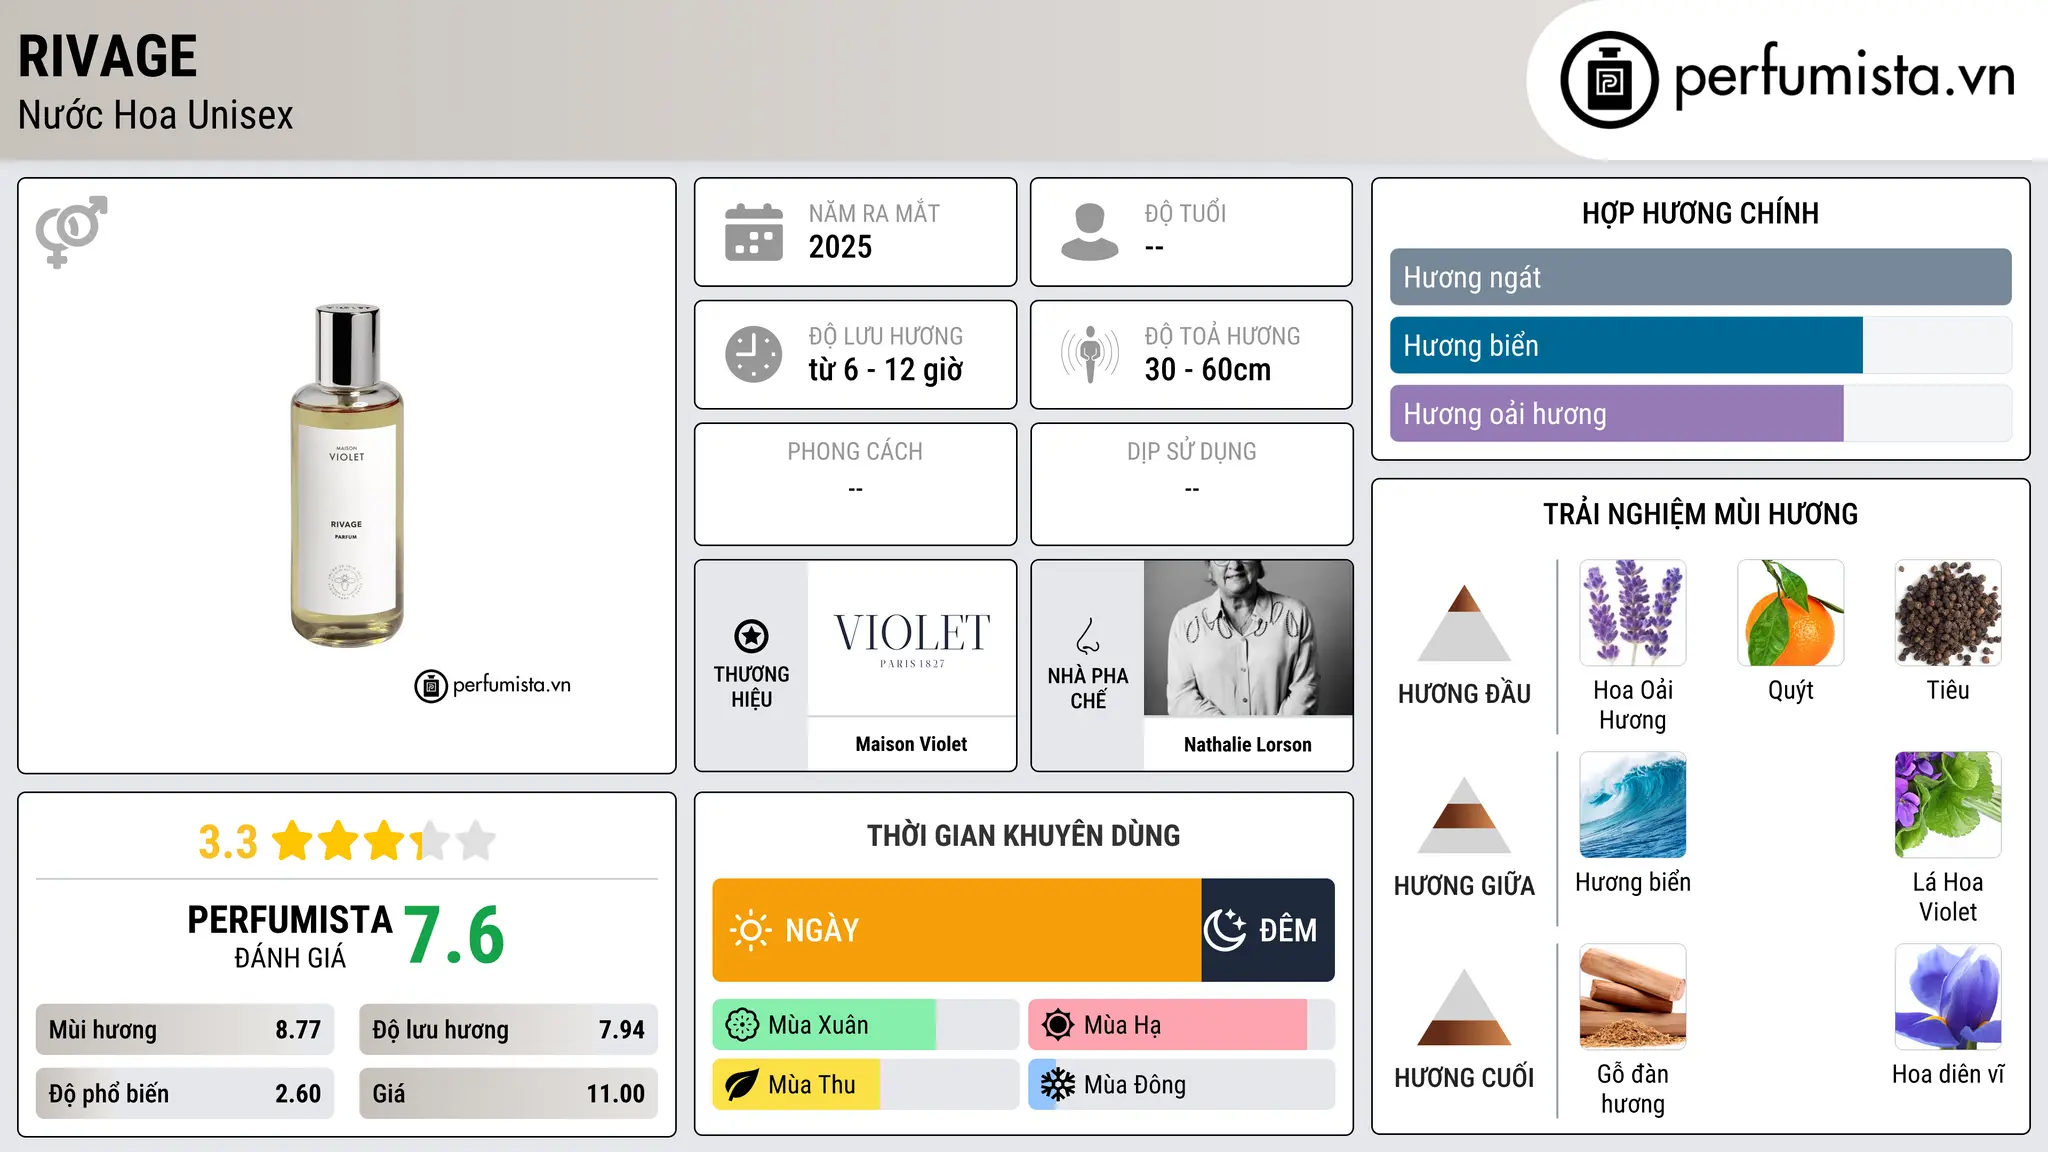2048x1152 pixels.
Task: Click the Trải Nghiệm Mùi Hương section heading
Action: click(x=1700, y=514)
